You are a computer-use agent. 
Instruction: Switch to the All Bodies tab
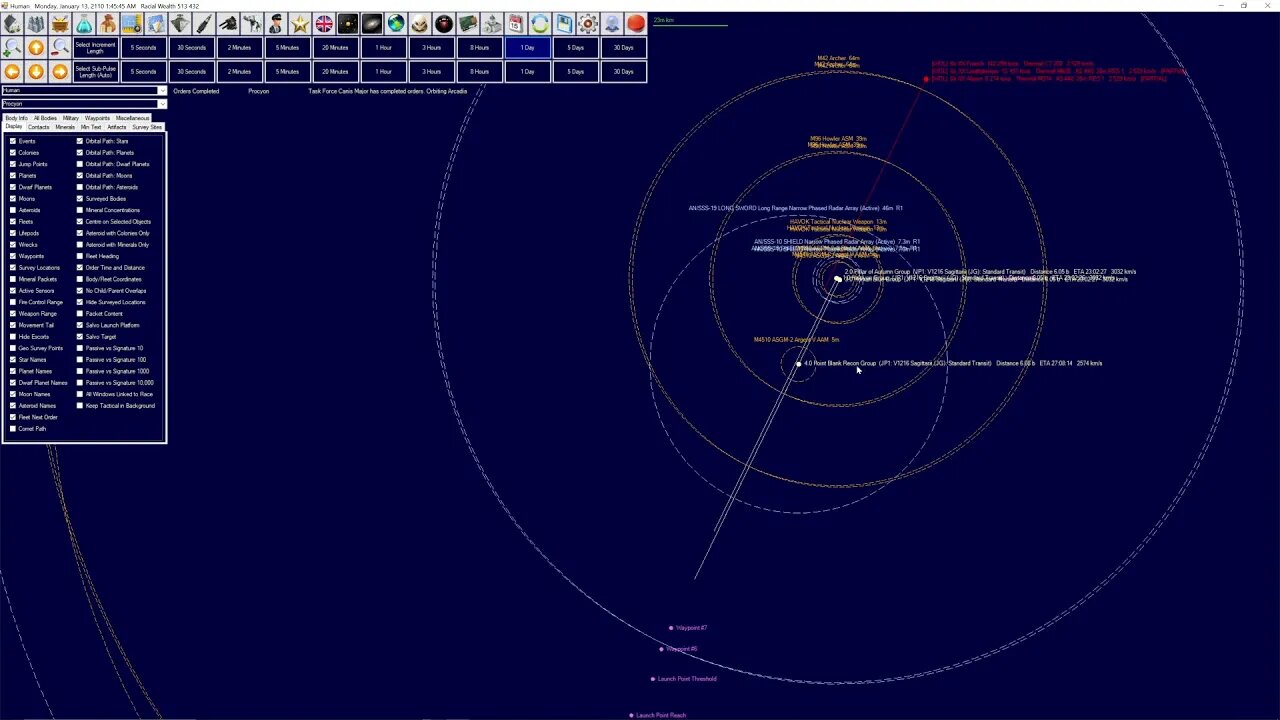[x=45, y=118]
